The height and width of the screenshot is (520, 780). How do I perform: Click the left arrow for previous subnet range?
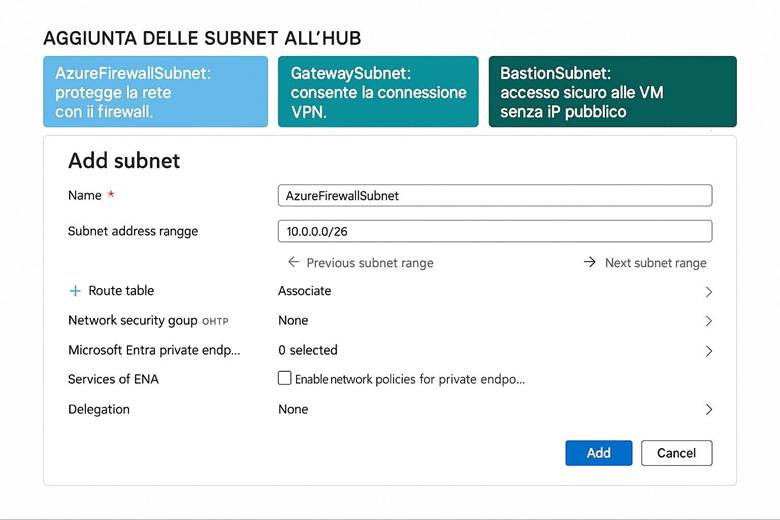tap(293, 262)
